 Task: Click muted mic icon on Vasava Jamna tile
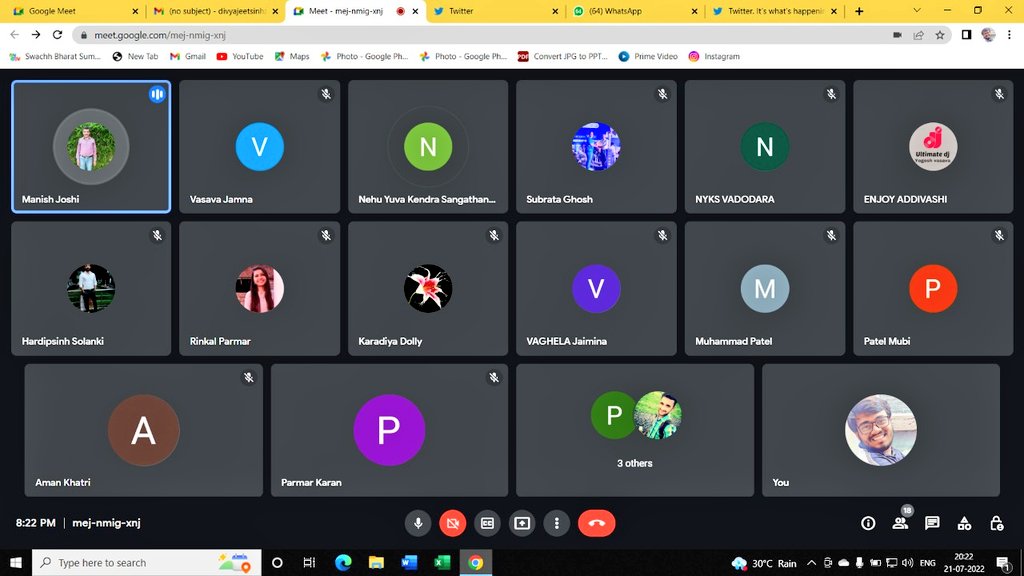[326, 94]
